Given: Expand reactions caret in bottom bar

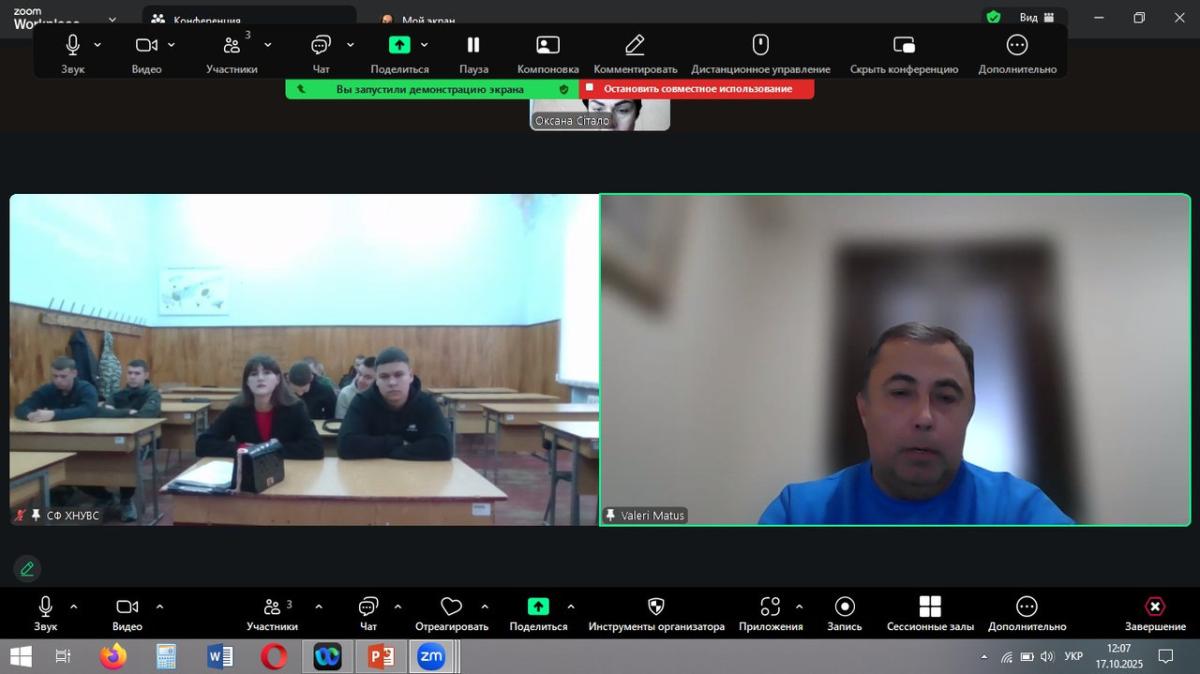Looking at the screenshot, I should click(x=484, y=606).
